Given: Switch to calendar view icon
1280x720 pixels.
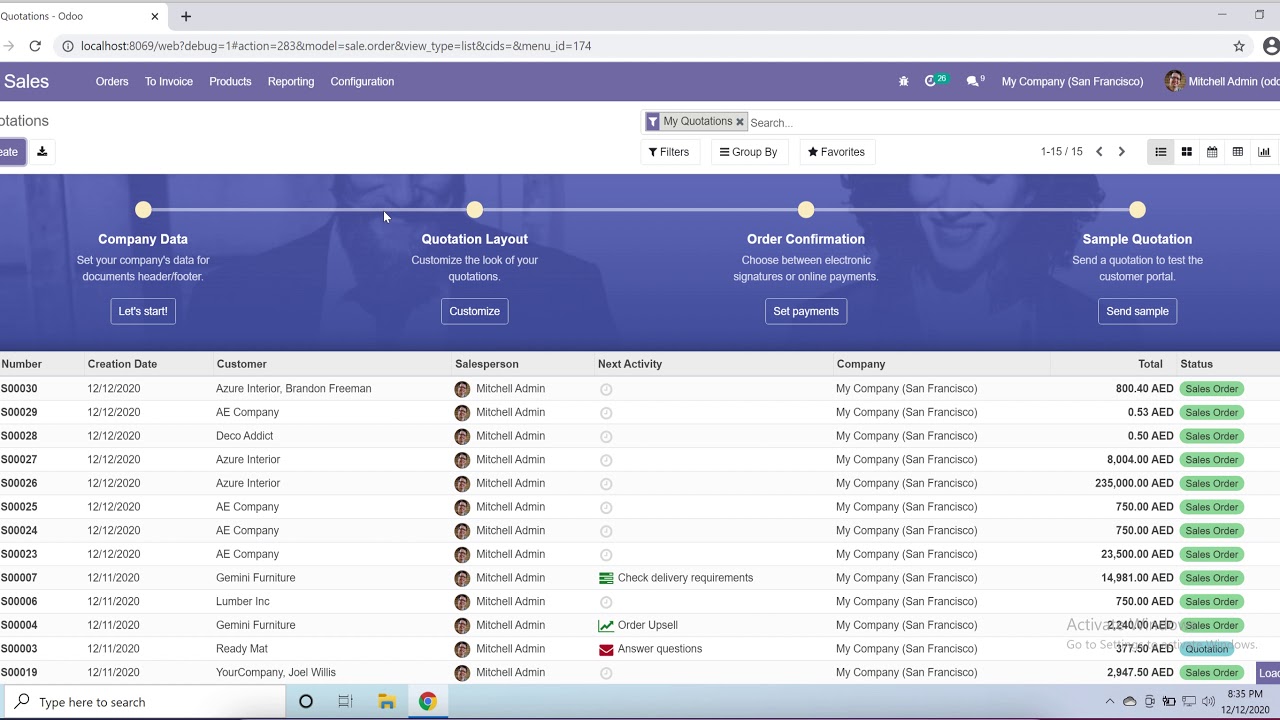Looking at the screenshot, I should (x=1212, y=152).
